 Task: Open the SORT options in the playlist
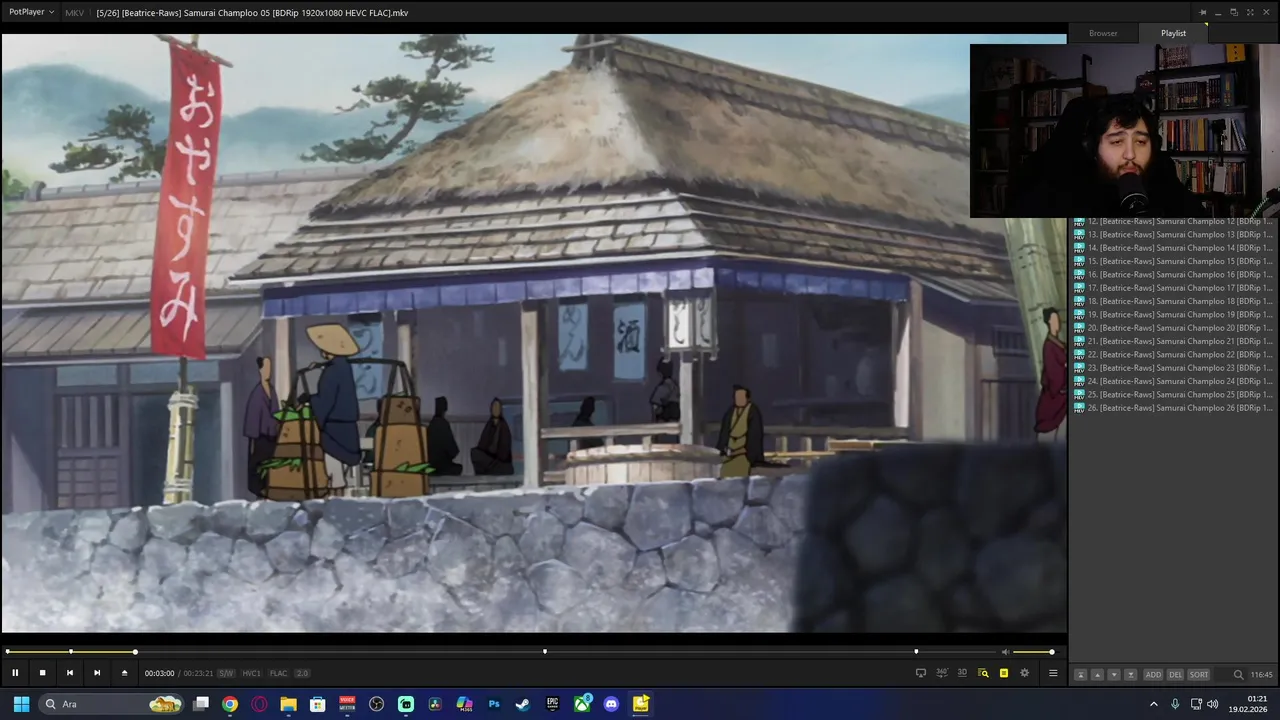coord(1198,675)
